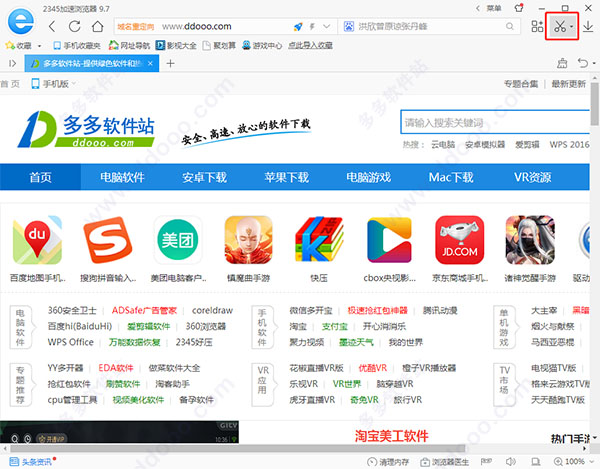This screenshot has height=469, width=600.
Task: Expand the restore tab dropdown arrow
Action: (594, 63)
